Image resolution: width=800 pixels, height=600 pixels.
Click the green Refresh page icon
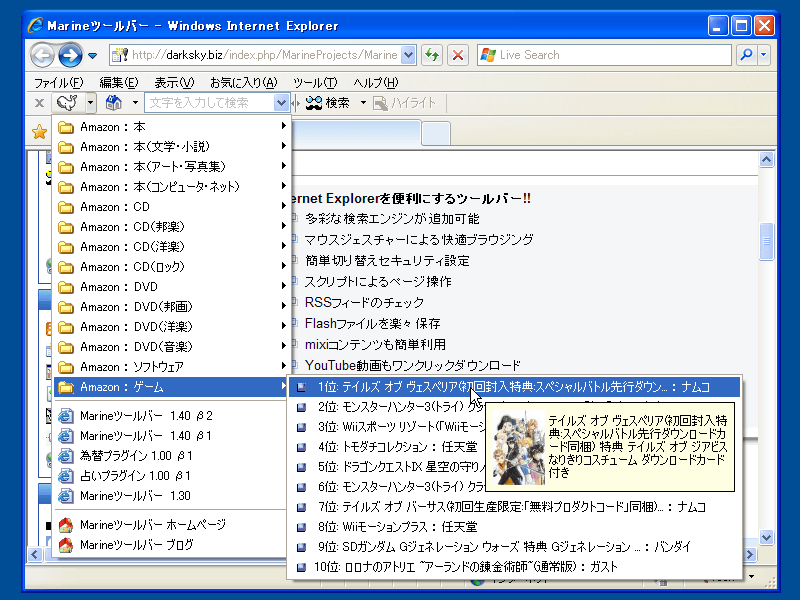tap(432, 55)
